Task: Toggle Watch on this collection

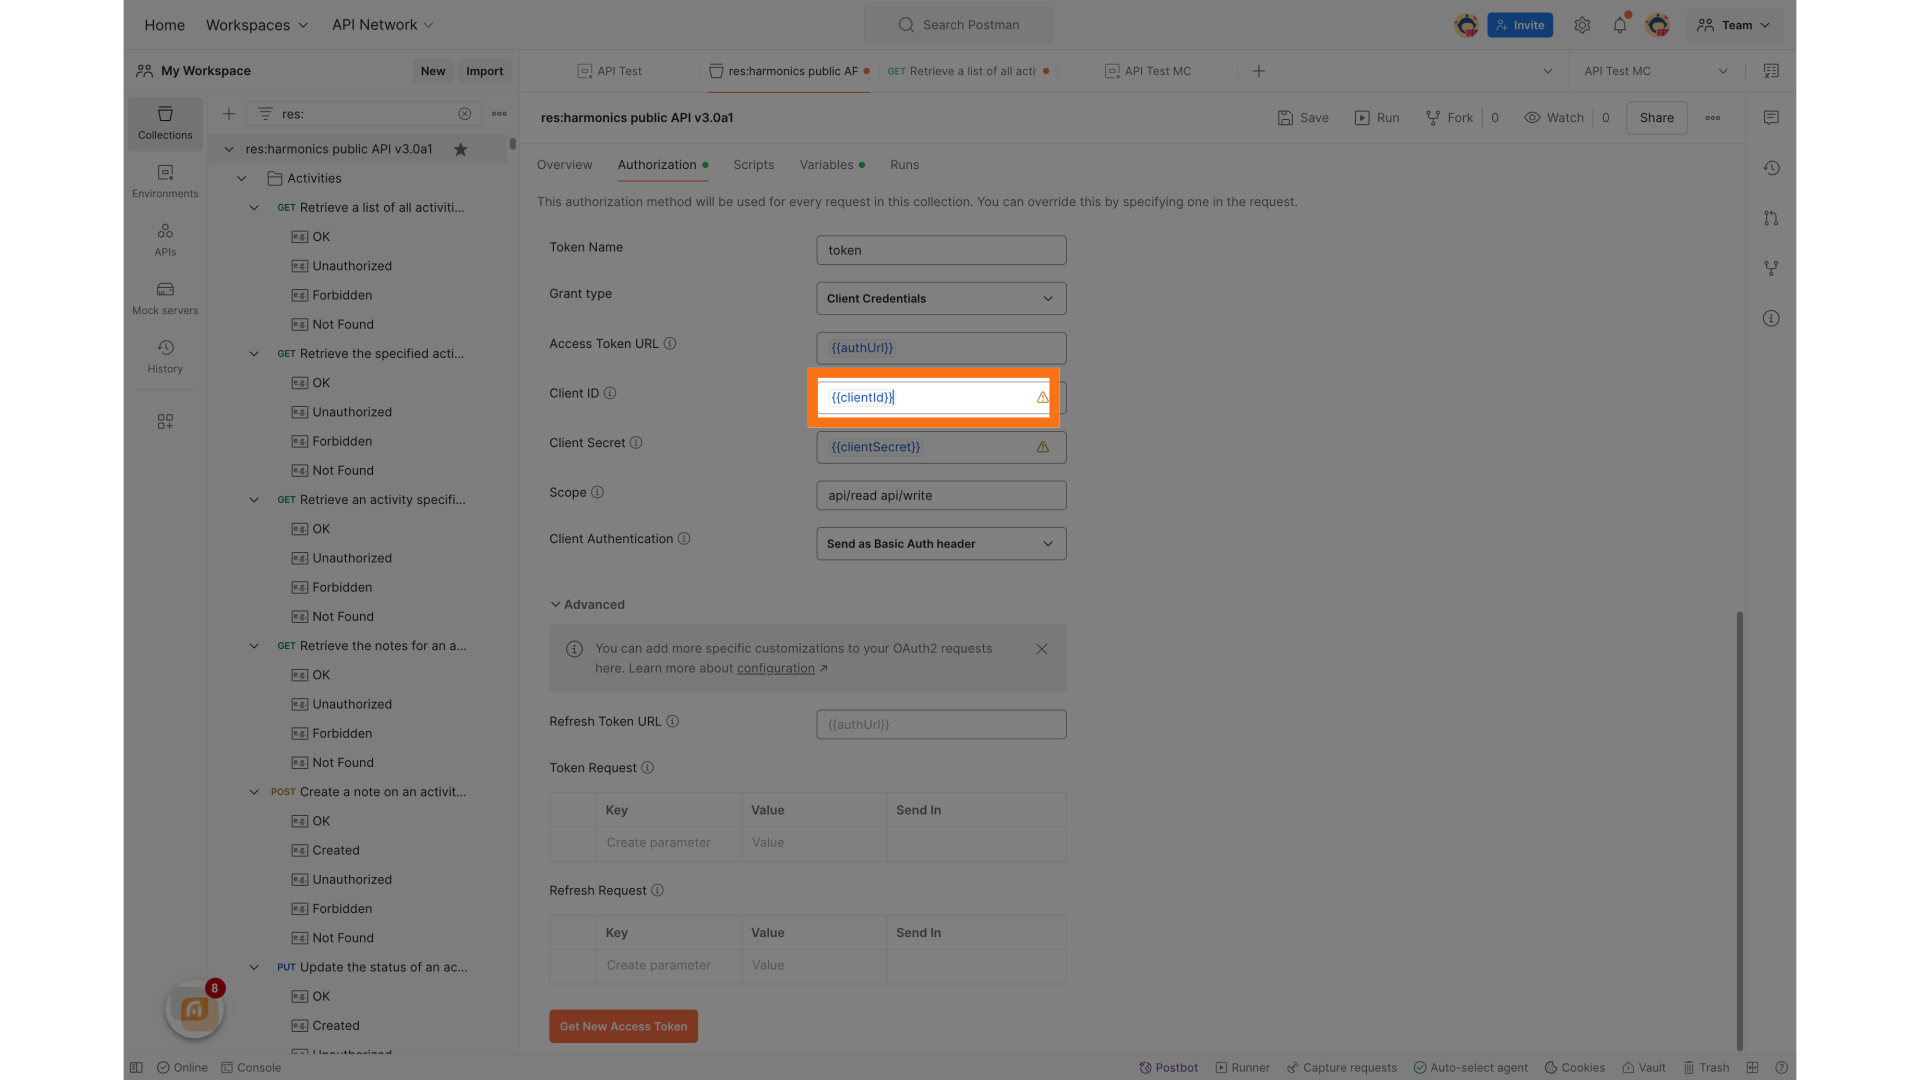Action: (1553, 117)
